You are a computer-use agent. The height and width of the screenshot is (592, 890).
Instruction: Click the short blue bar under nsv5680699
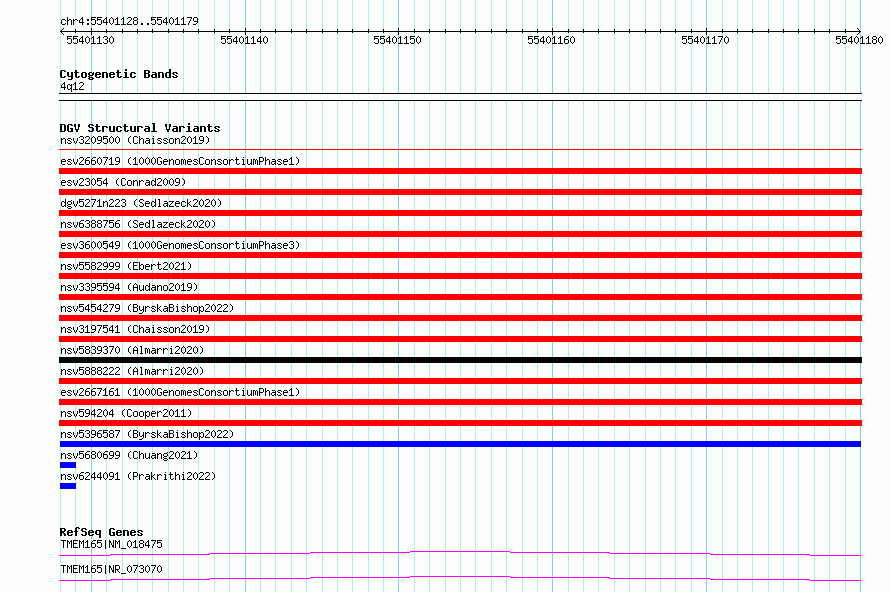(x=68, y=465)
